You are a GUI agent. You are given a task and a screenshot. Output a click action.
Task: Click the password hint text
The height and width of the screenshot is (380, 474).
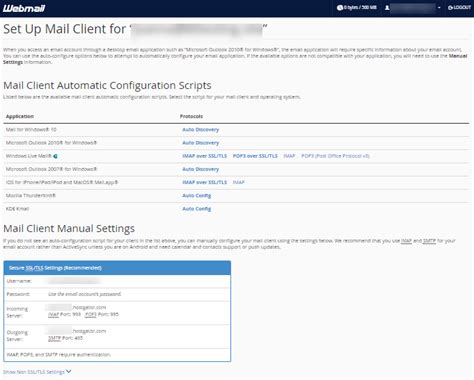pos(85,294)
